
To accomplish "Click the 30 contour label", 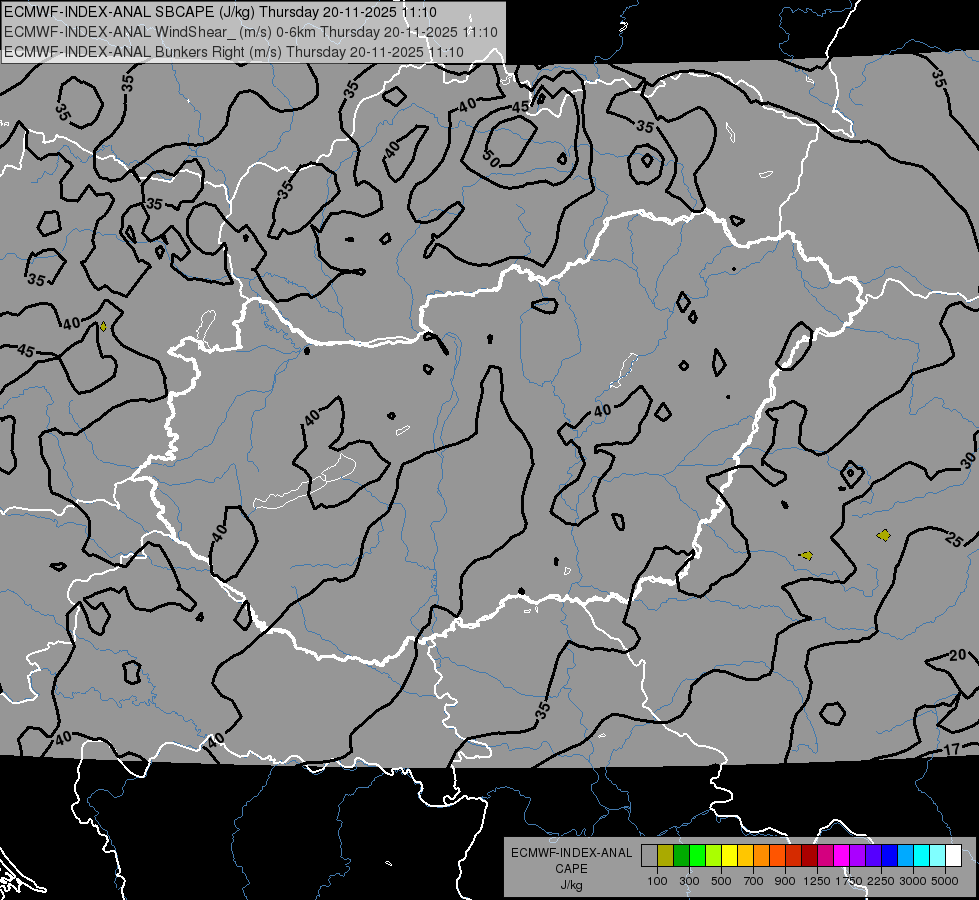I will tap(968, 461).
